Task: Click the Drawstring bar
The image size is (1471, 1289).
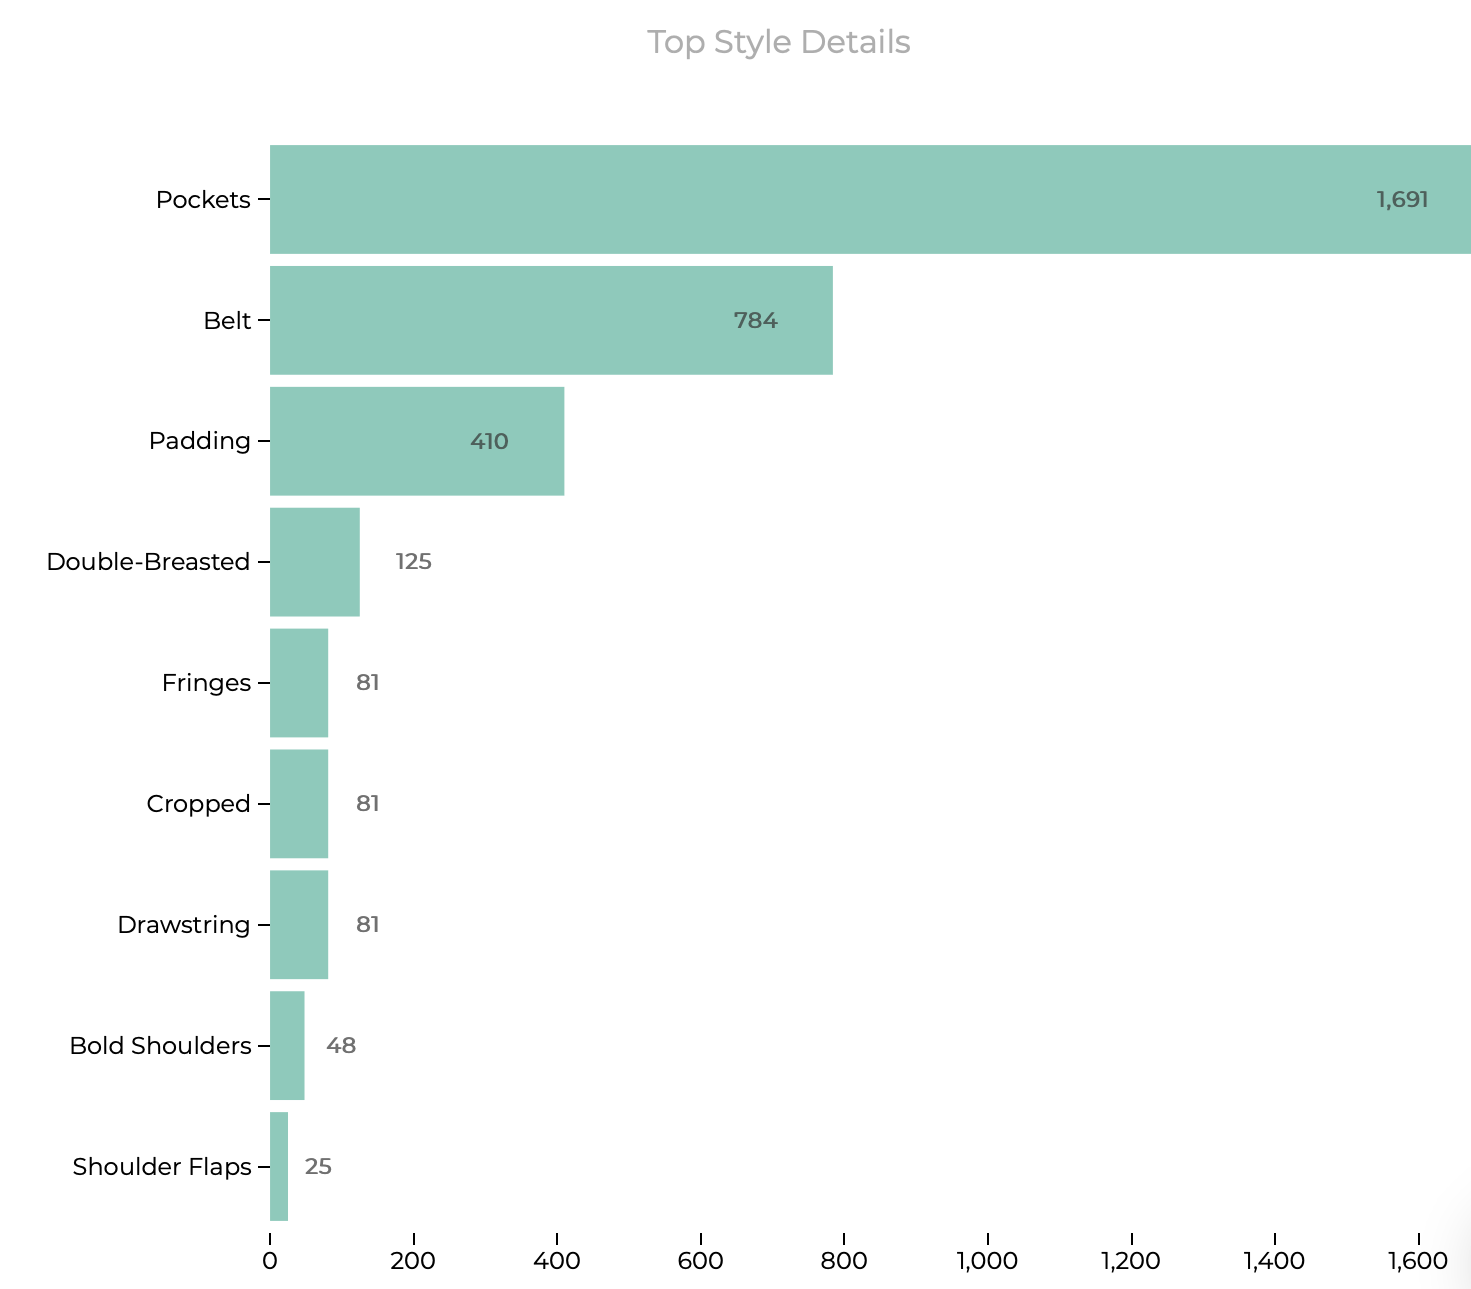Action: pos(298,925)
